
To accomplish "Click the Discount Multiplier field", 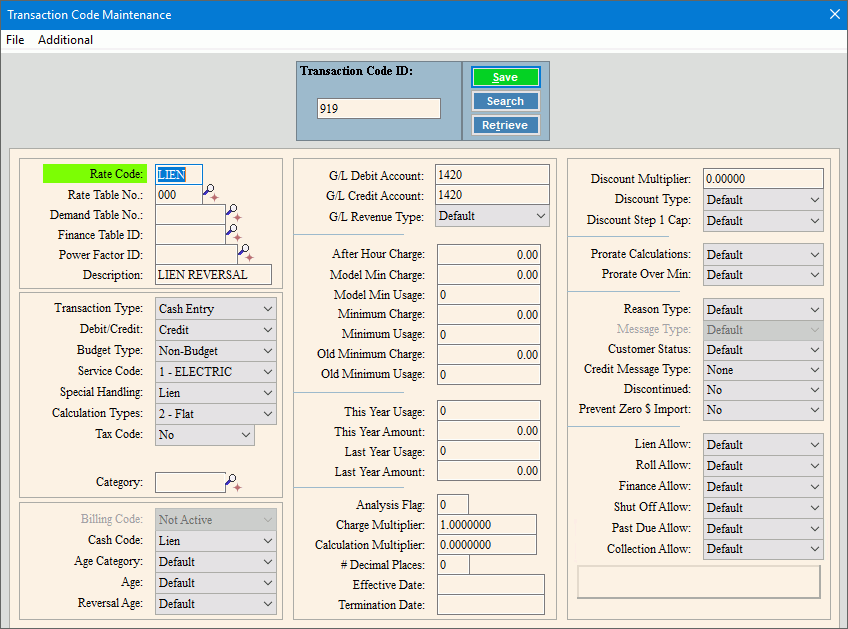I will [763, 178].
